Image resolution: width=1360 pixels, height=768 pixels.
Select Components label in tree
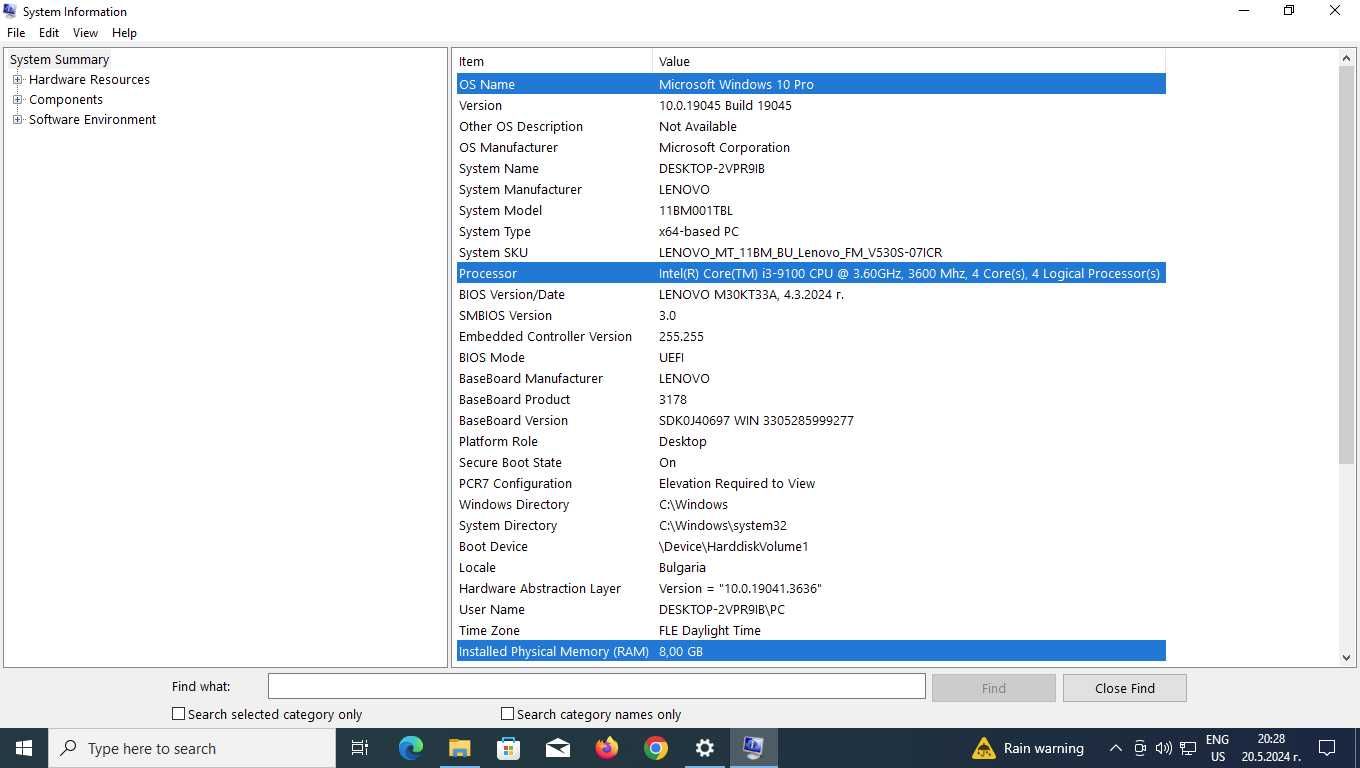66,100
